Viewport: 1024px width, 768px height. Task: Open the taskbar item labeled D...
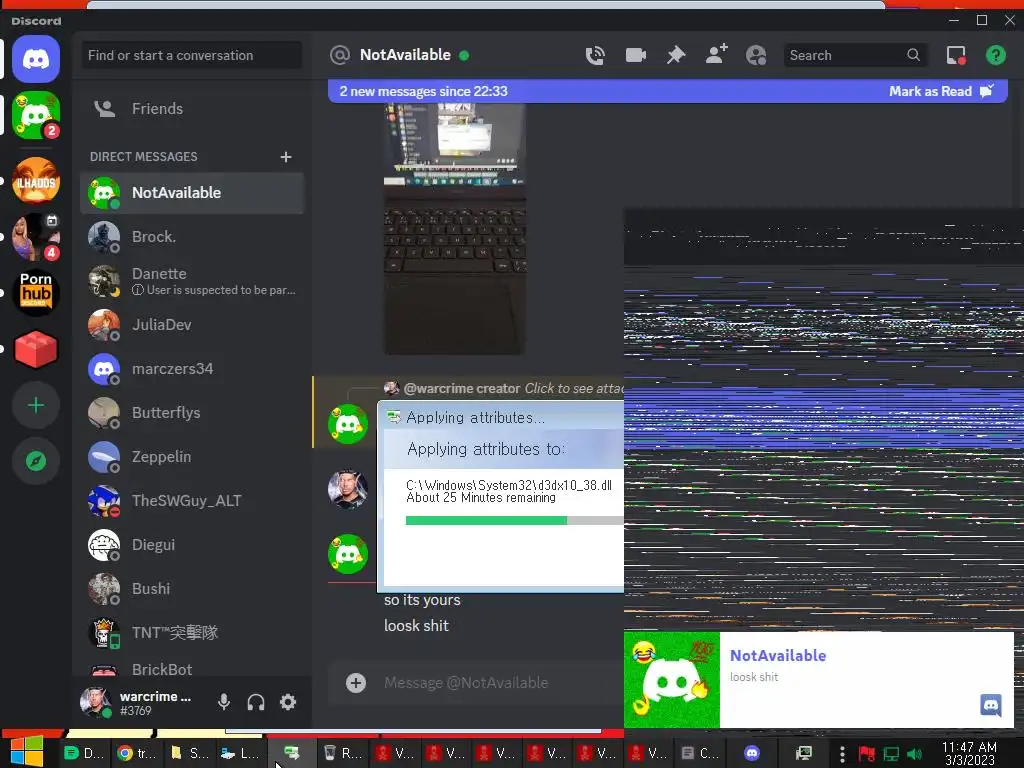pyautogui.click(x=85, y=753)
